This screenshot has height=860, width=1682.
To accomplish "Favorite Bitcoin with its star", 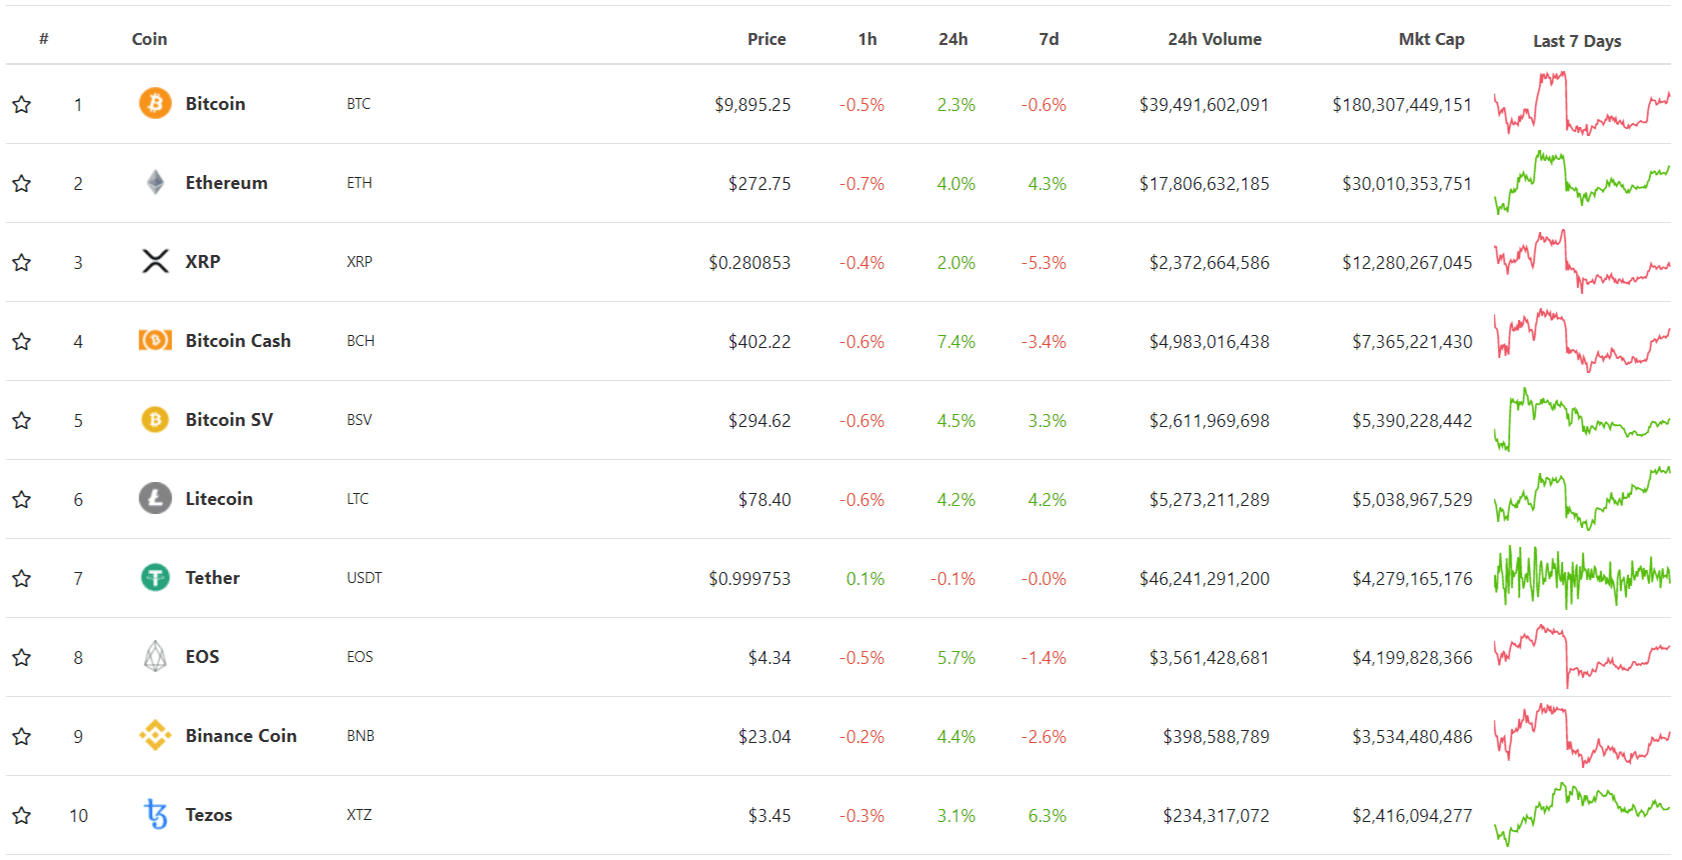I will coord(21,104).
